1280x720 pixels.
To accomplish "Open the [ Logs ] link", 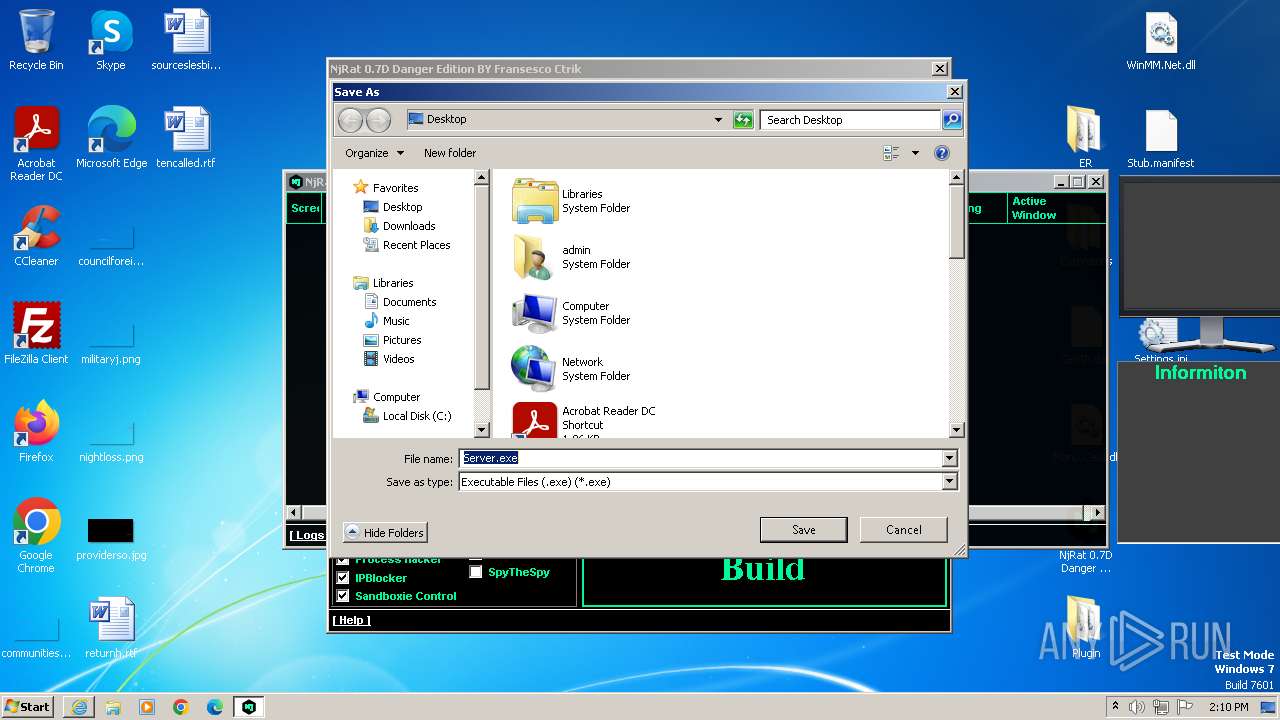I will 307,535.
